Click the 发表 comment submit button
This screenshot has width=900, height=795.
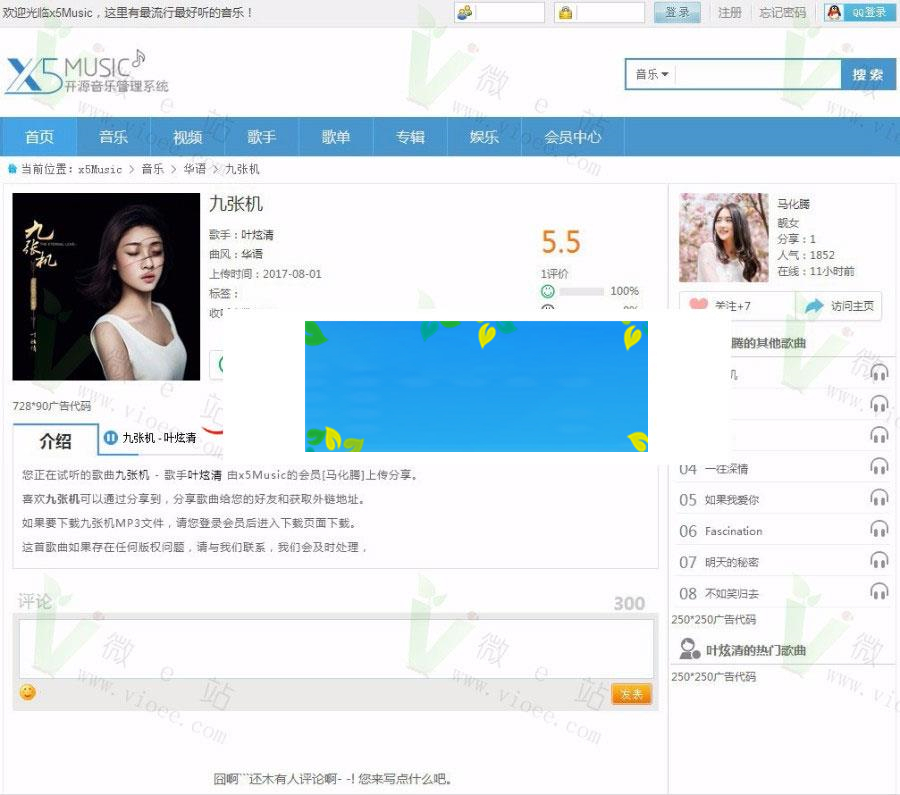point(630,691)
